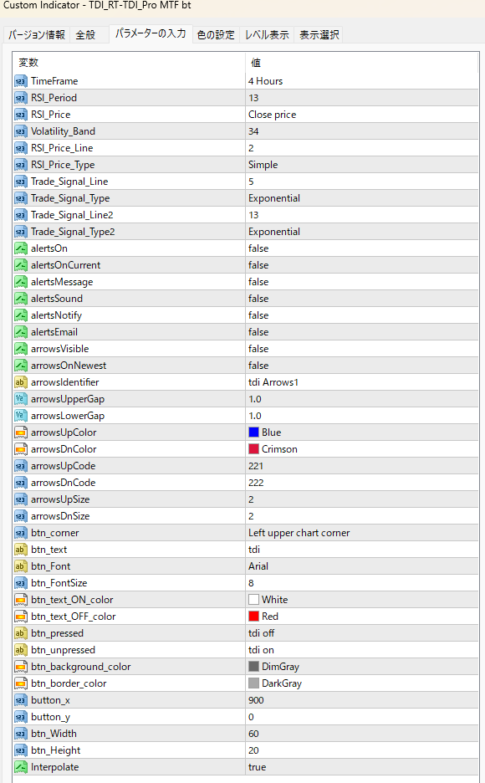Open the 表示選択 tab
The height and width of the screenshot is (783, 485).
[319, 34]
